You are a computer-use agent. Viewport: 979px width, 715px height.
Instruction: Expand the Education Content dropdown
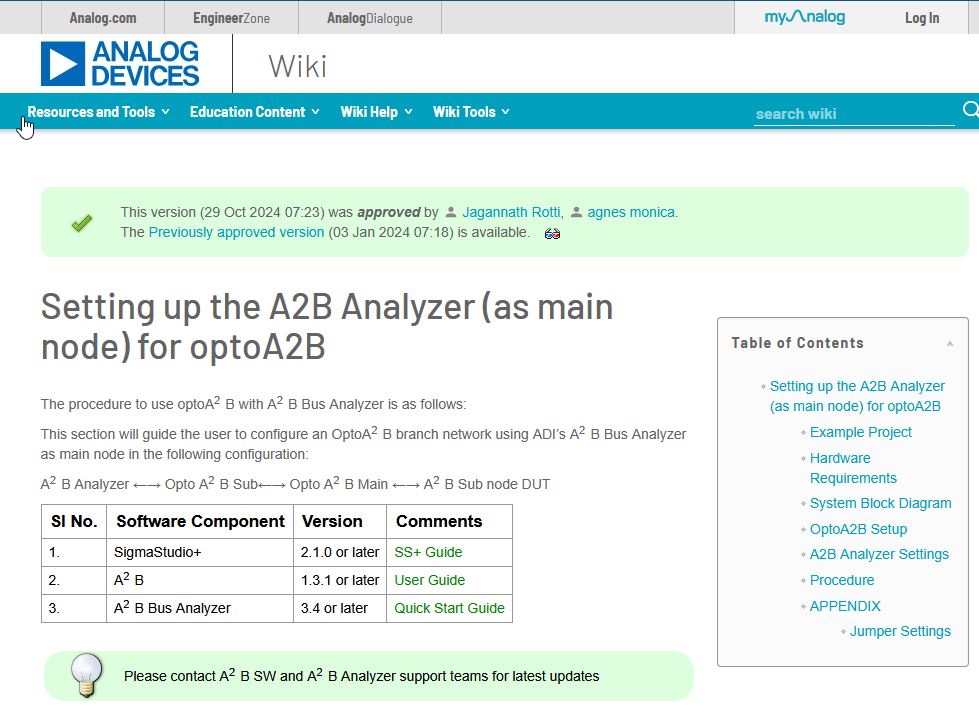pos(254,112)
